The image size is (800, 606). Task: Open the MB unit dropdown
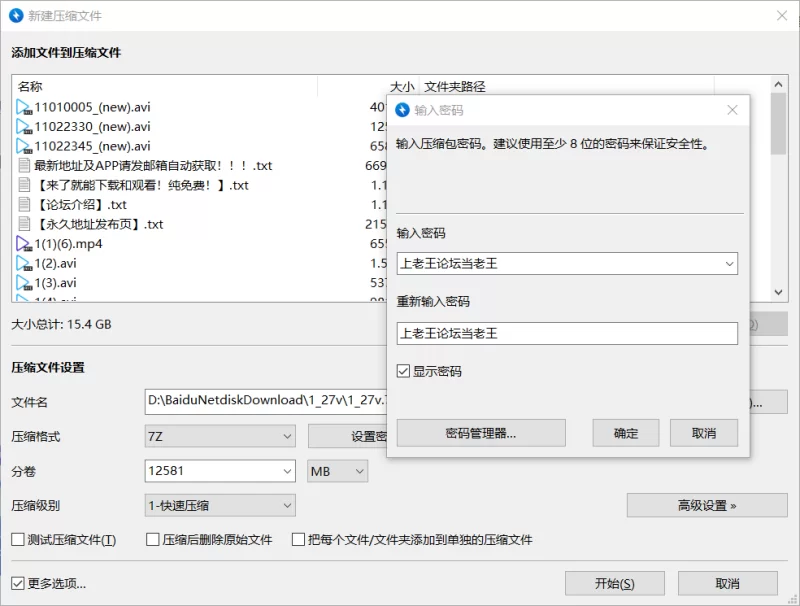[337, 471]
